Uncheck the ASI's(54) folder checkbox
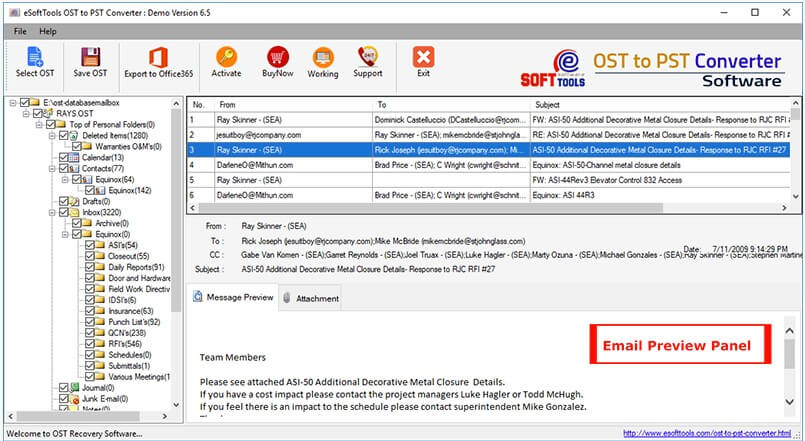 click(x=90, y=245)
